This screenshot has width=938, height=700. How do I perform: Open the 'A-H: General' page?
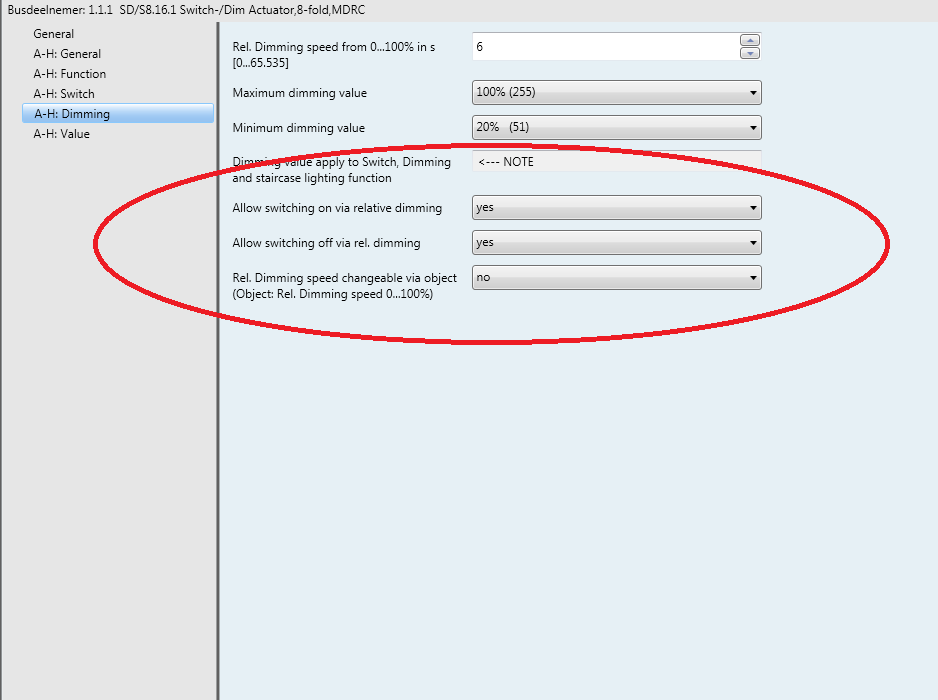tap(67, 54)
